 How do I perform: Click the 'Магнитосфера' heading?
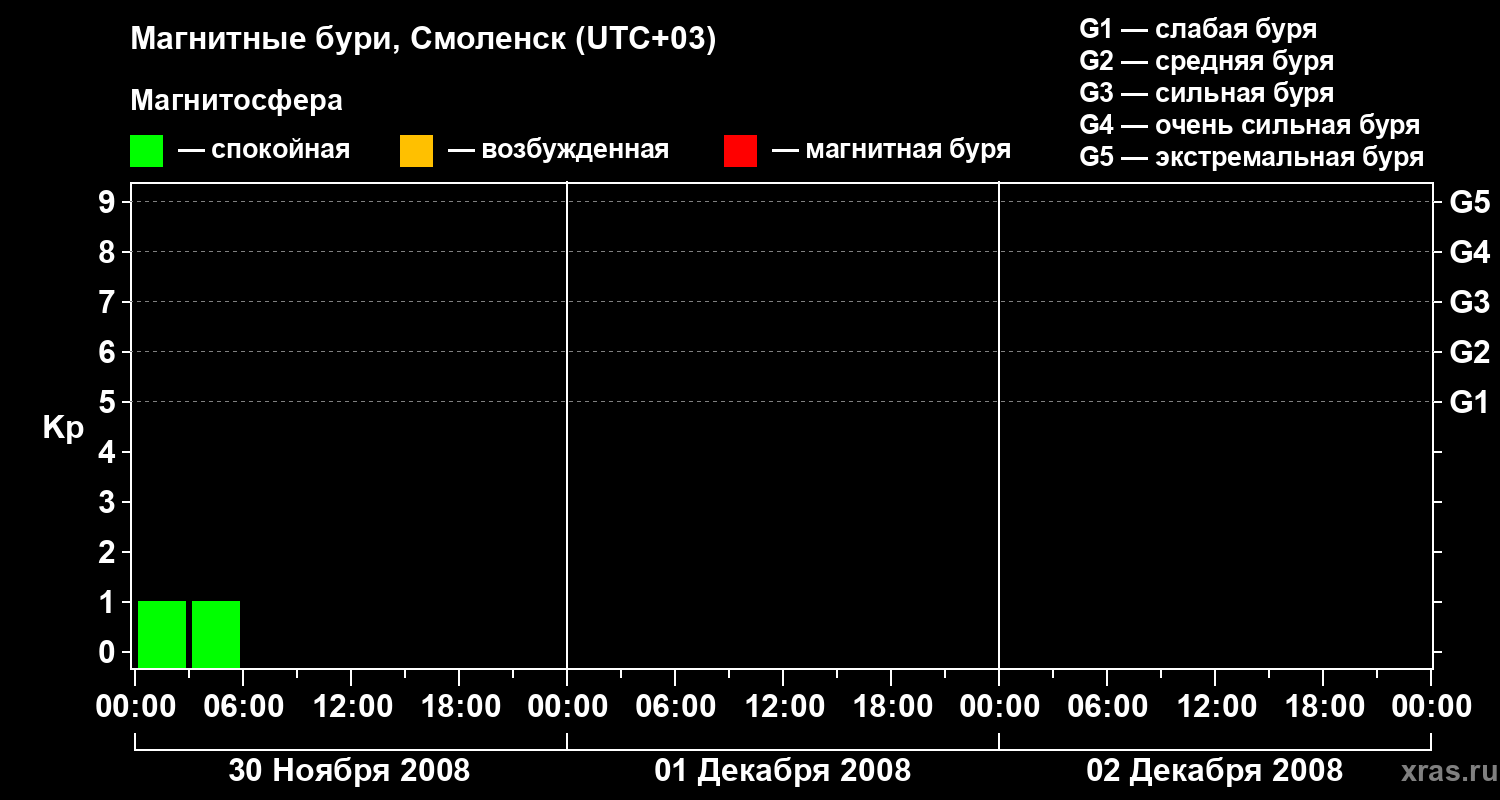click(236, 101)
